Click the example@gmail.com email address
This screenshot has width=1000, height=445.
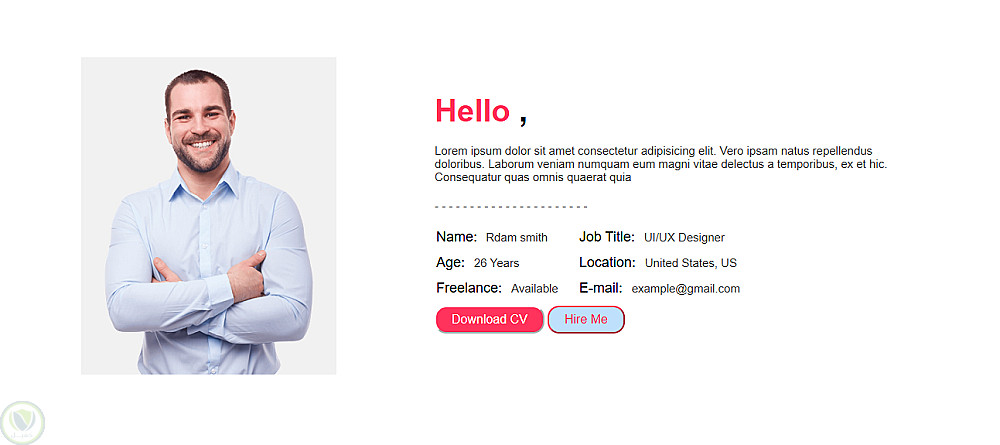(x=685, y=289)
